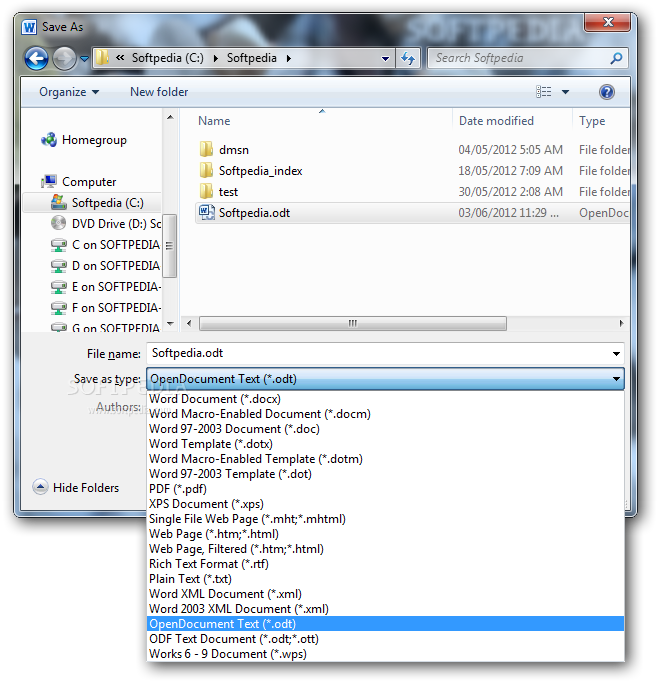Image resolution: width=658 pixels, height=684 pixels.
Task: Click the Hide Folders button
Action: pyautogui.click(x=76, y=487)
